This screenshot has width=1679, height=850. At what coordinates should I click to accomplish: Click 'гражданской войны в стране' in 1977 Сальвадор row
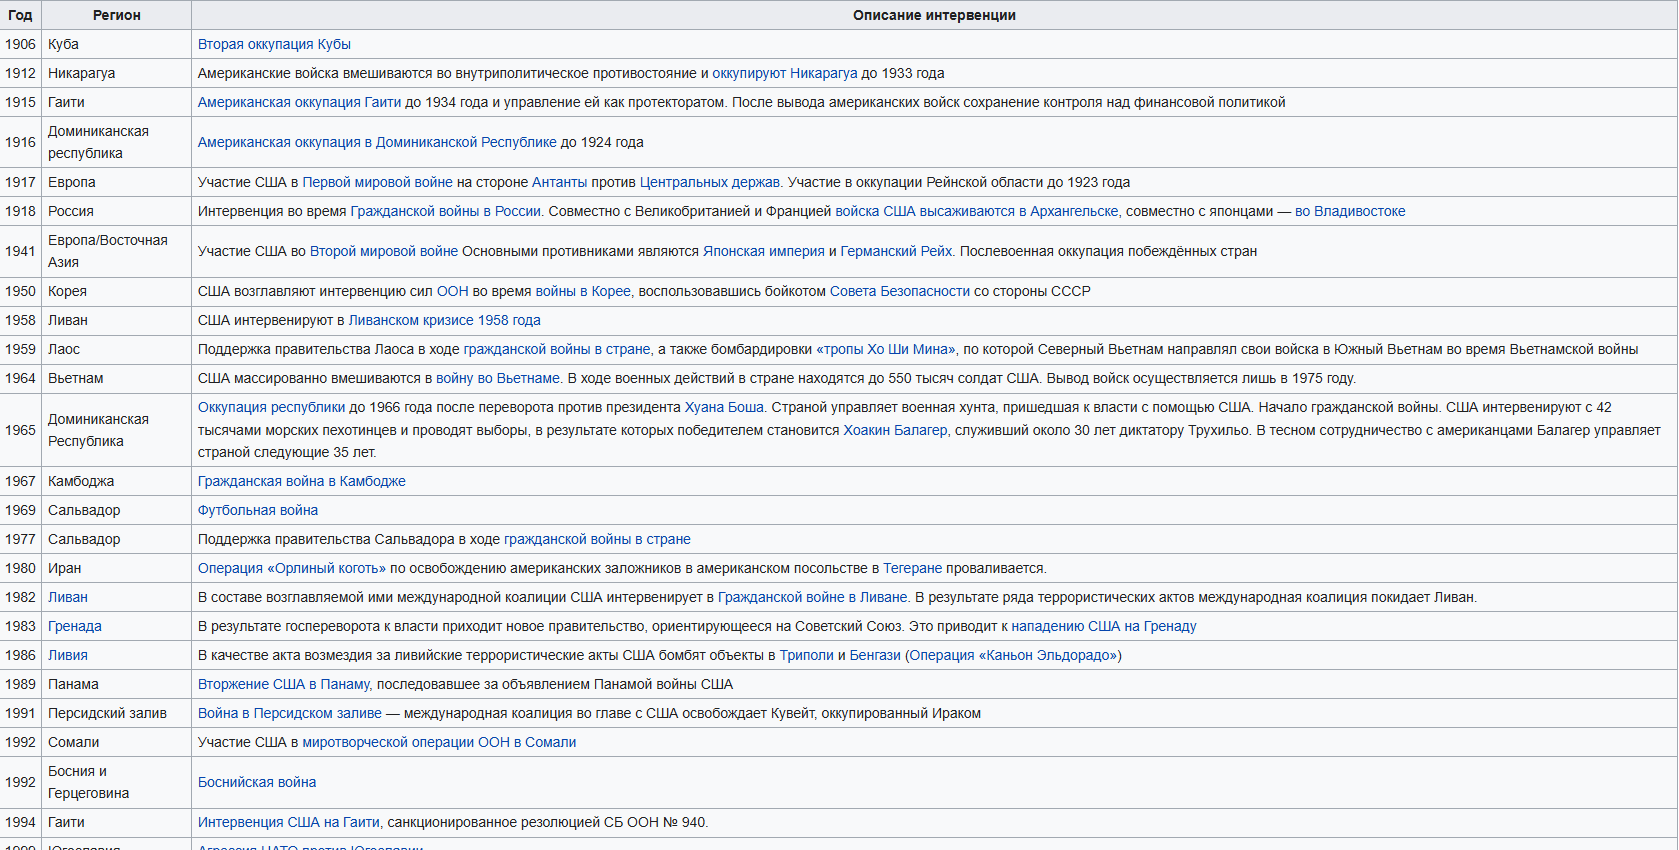pos(597,539)
